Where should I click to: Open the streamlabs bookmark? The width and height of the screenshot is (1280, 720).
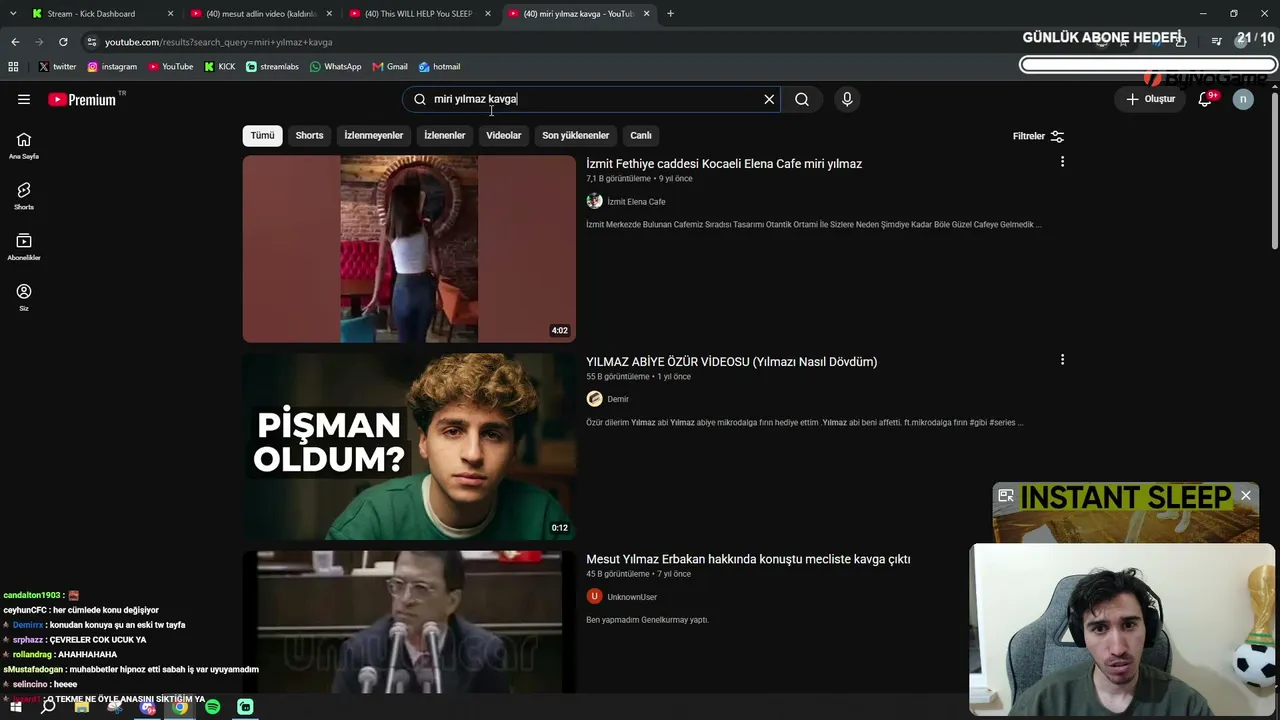click(272, 67)
